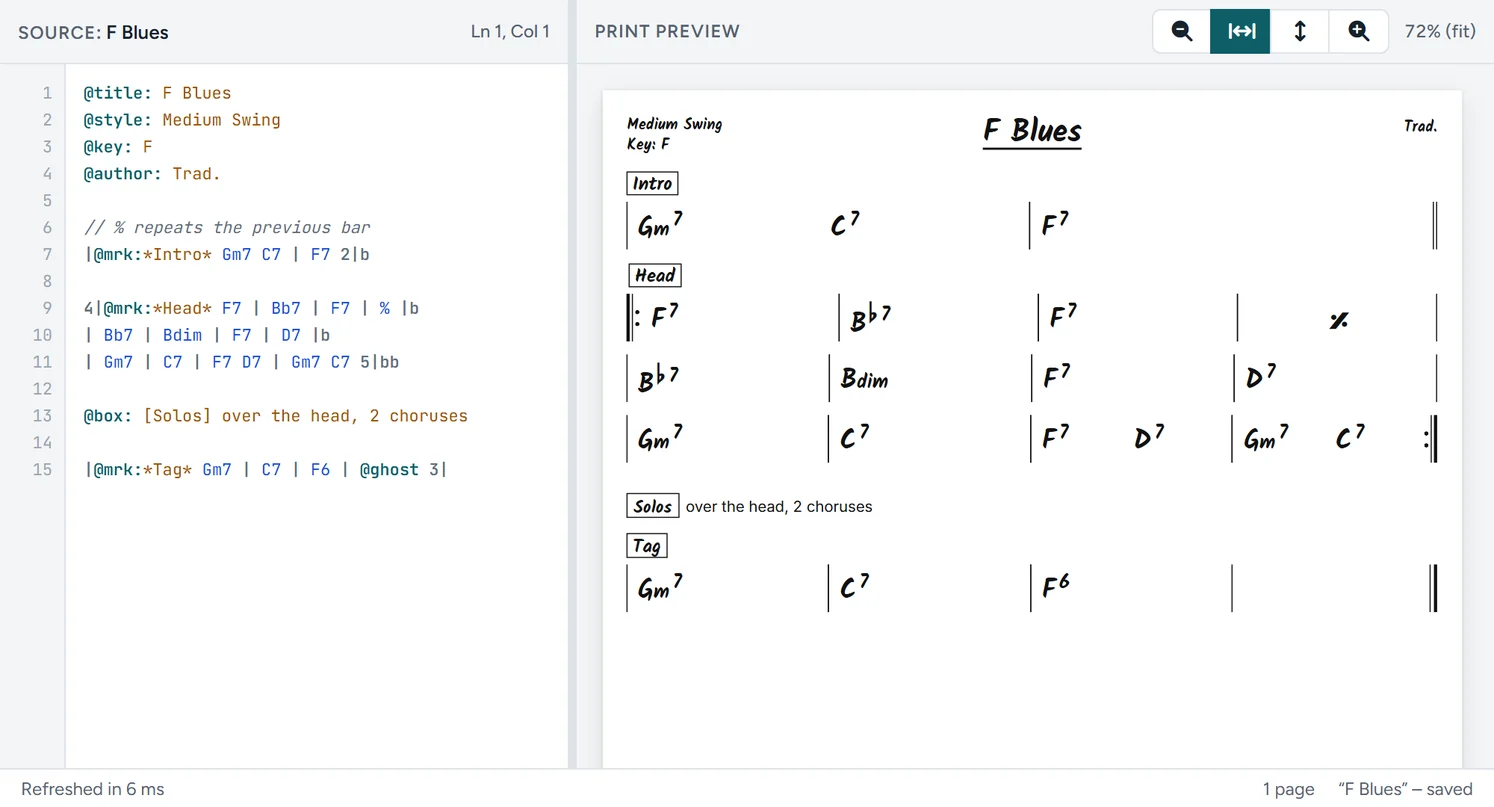Screen dimensions: 1494x807
Task: Click the F Blues title in preview
Action: point(1032,131)
